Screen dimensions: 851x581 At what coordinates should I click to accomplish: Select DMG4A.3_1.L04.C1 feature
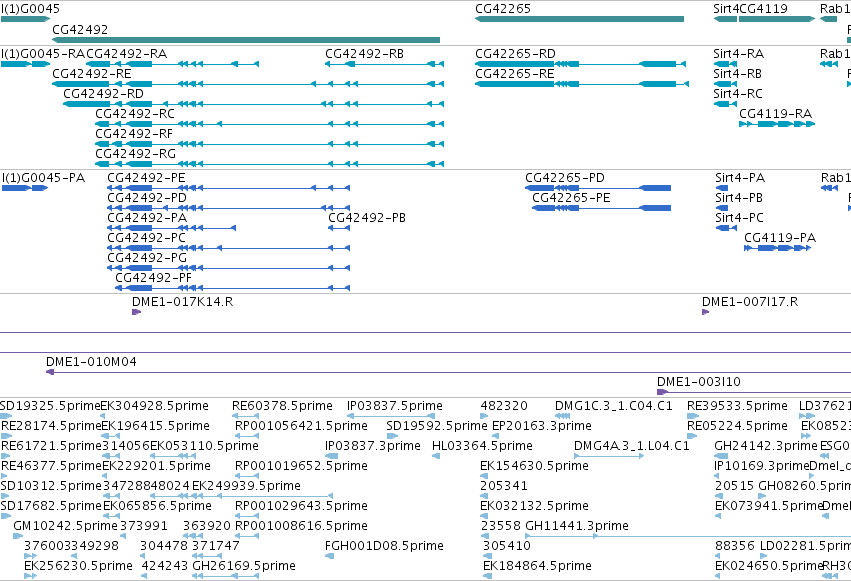[609, 456]
